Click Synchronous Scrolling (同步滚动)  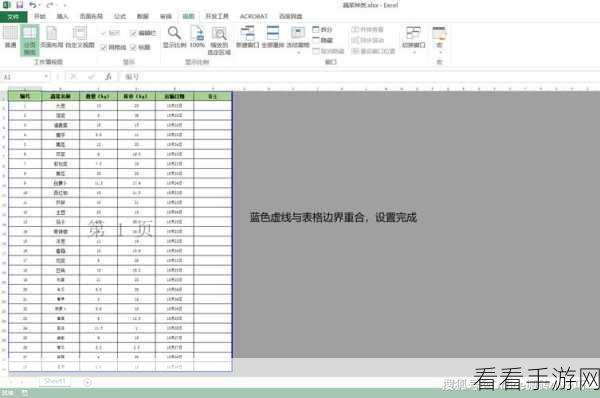[x=367, y=40]
